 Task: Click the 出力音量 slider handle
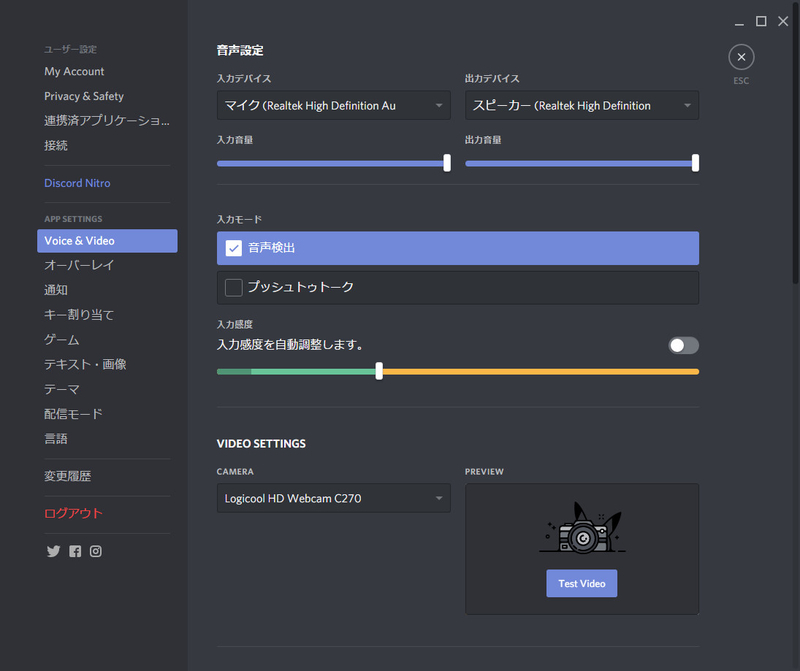tap(695, 163)
